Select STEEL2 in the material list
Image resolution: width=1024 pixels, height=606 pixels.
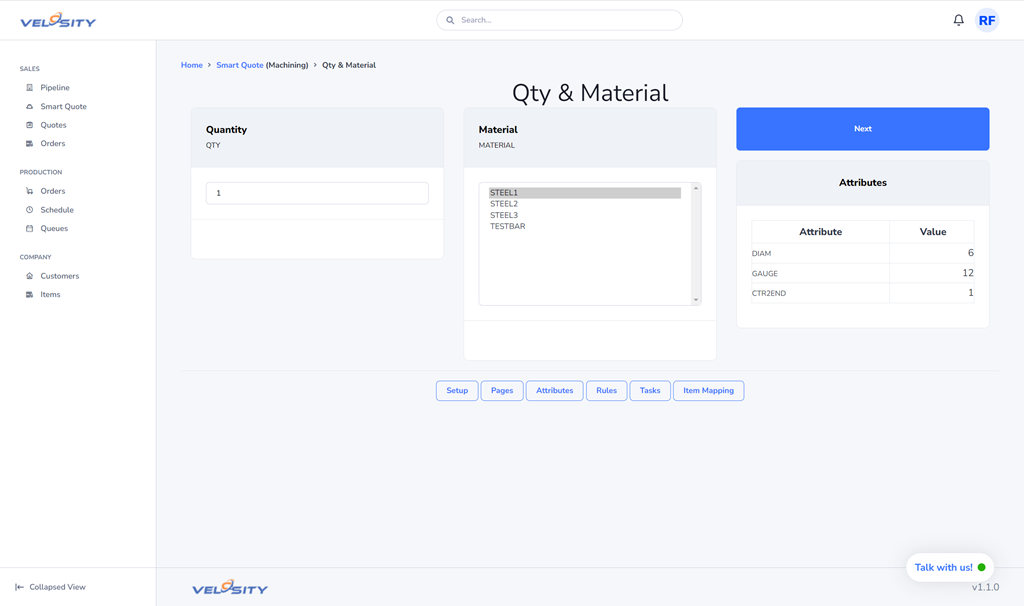pyautogui.click(x=504, y=204)
